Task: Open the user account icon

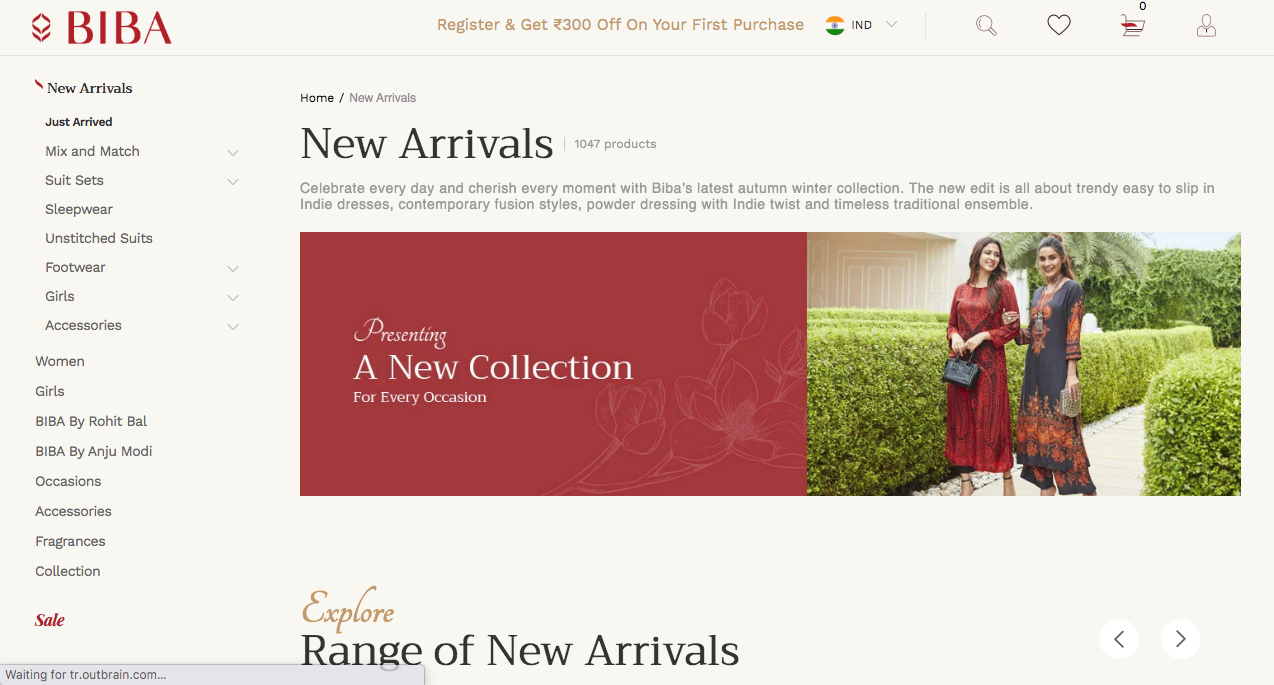Action: (x=1206, y=26)
